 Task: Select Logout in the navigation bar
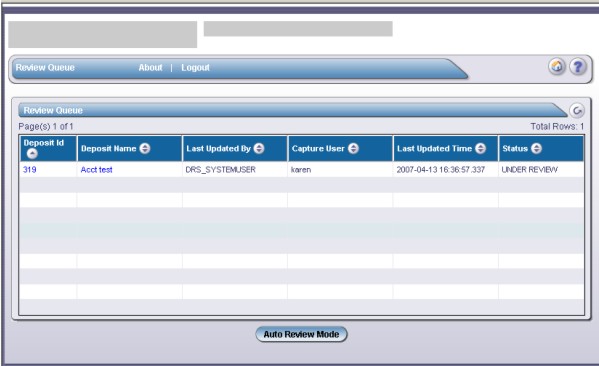195,68
